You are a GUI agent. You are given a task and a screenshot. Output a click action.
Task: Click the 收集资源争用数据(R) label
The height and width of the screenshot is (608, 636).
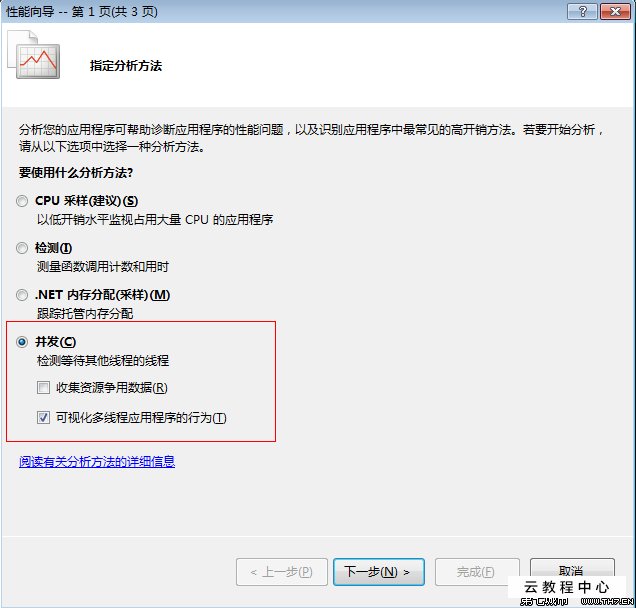click(112, 388)
